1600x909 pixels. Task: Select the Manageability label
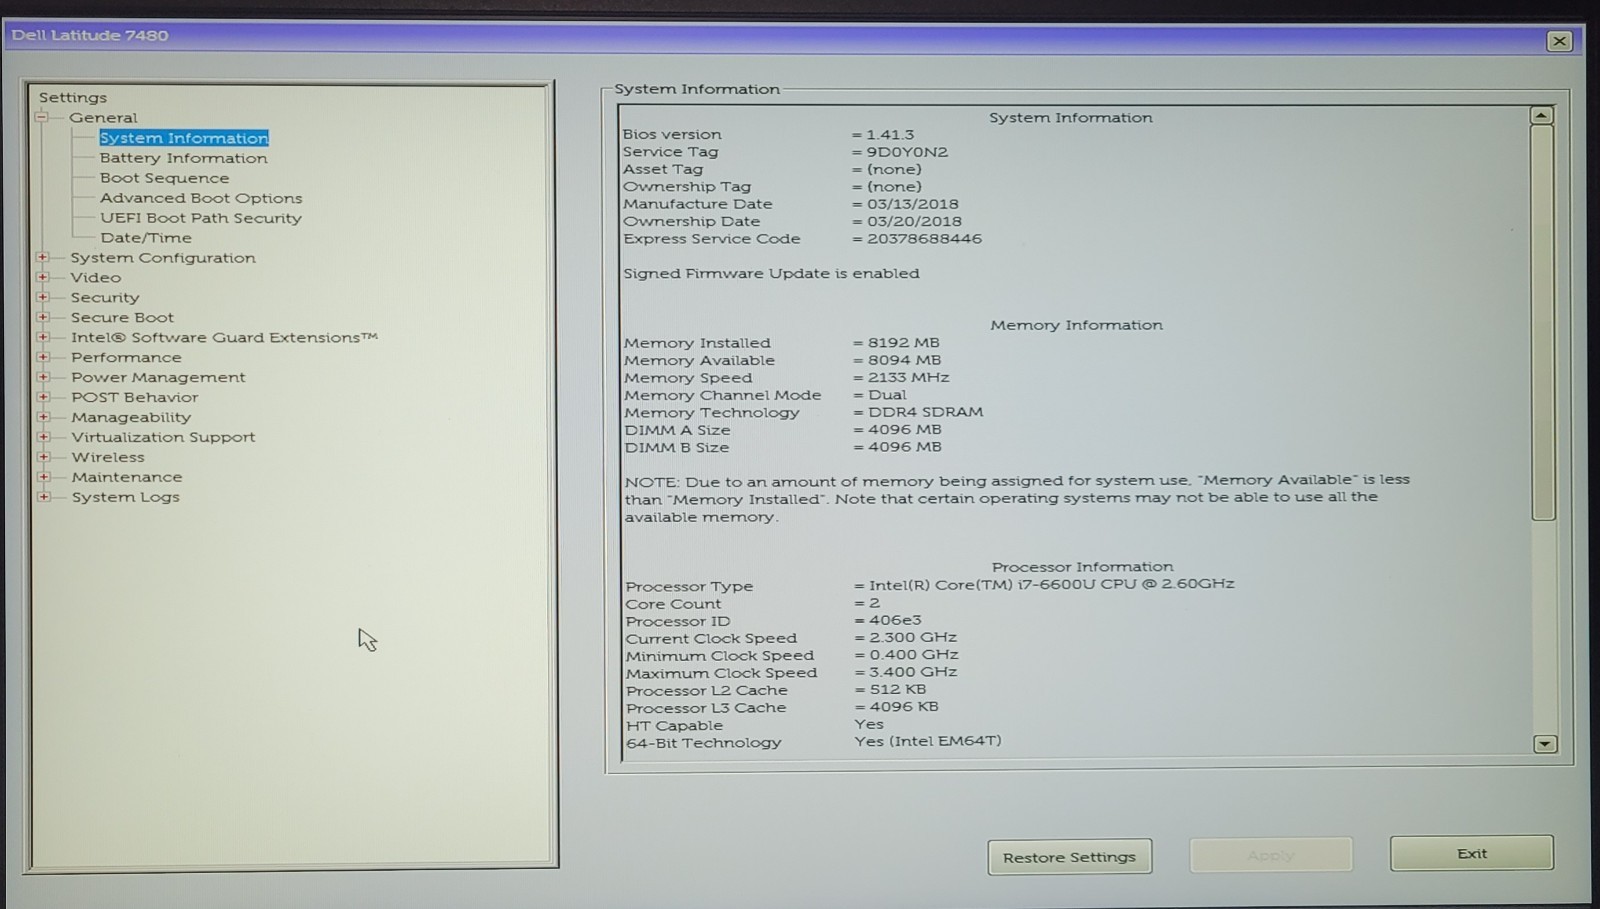tap(131, 418)
